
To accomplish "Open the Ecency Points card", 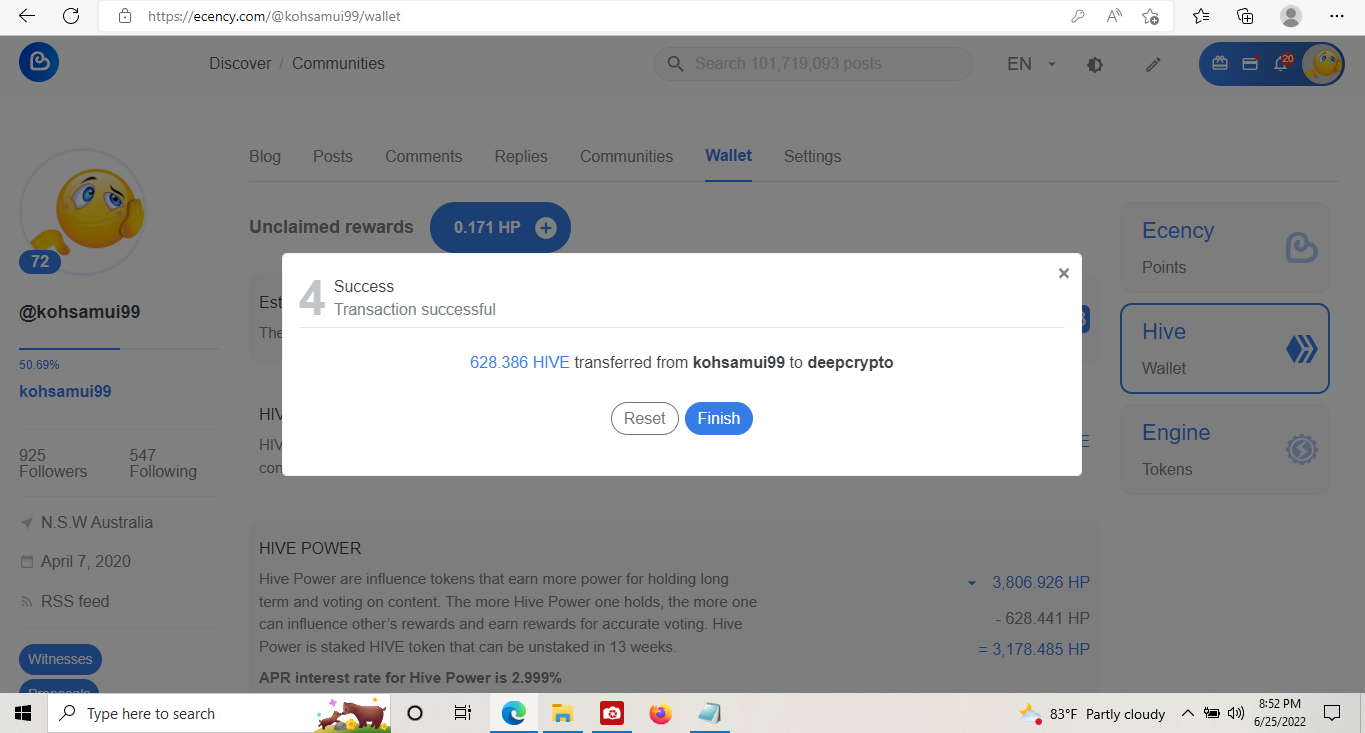I will coord(1225,248).
